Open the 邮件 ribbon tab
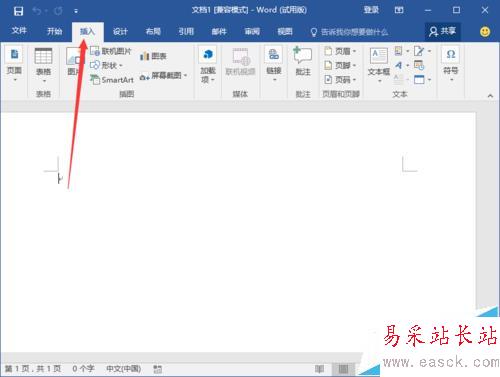The height and width of the screenshot is (377, 500). coord(219,32)
